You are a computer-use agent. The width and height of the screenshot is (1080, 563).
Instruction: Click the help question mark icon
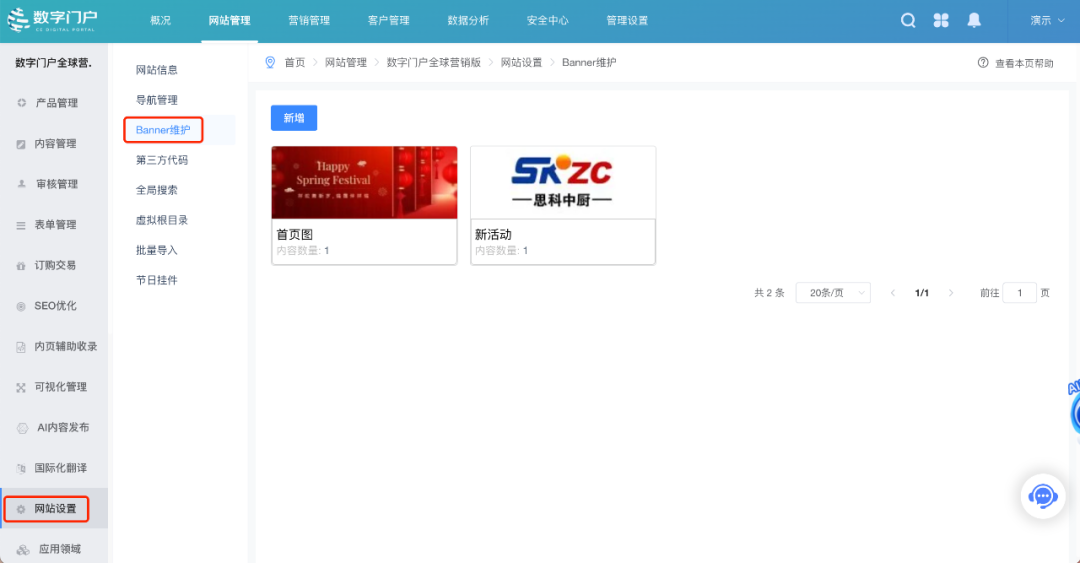click(983, 63)
